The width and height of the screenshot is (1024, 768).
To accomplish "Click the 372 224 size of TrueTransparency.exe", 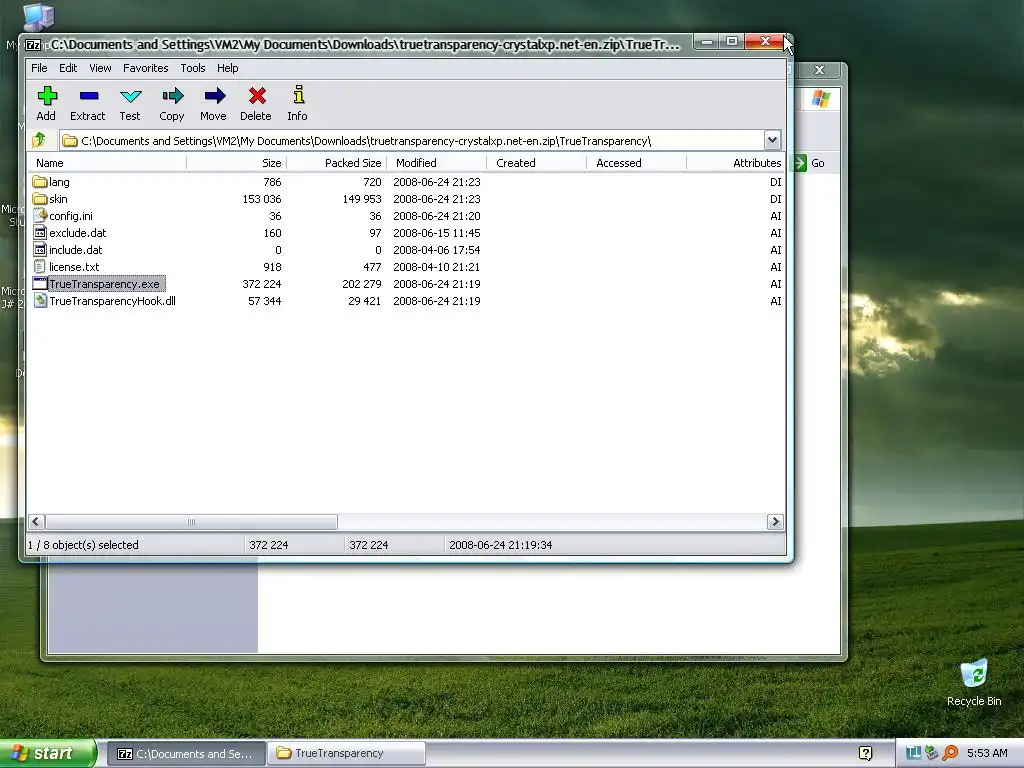I will [261, 283].
